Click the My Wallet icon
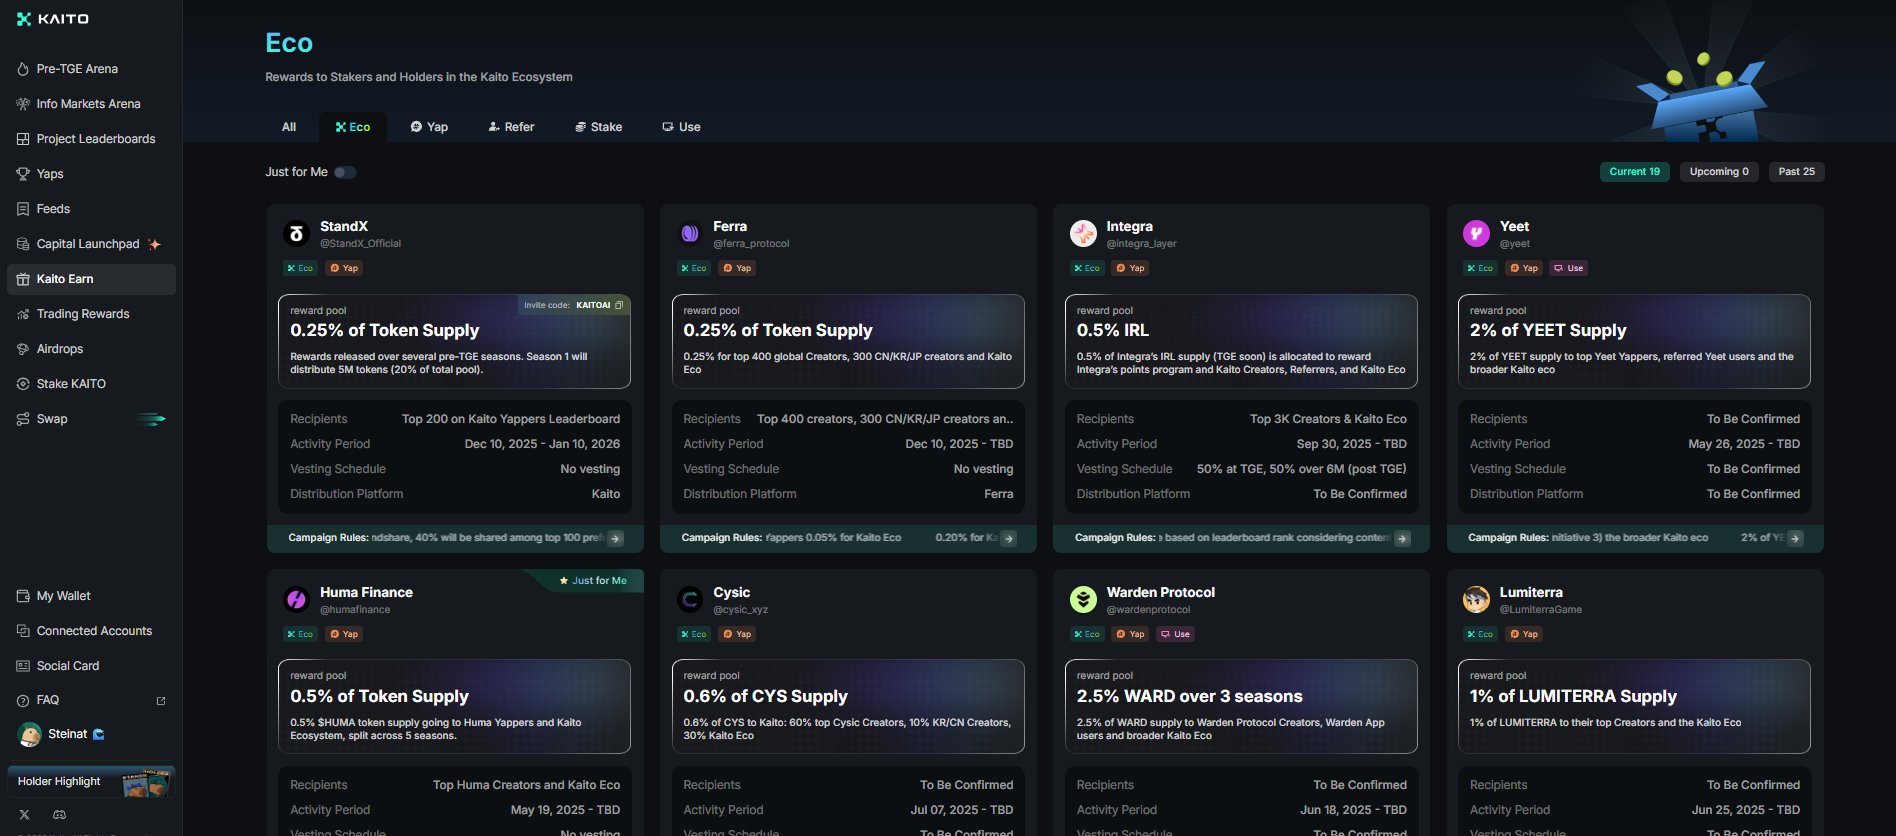This screenshot has width=1896, height=836. click(23, 596)
